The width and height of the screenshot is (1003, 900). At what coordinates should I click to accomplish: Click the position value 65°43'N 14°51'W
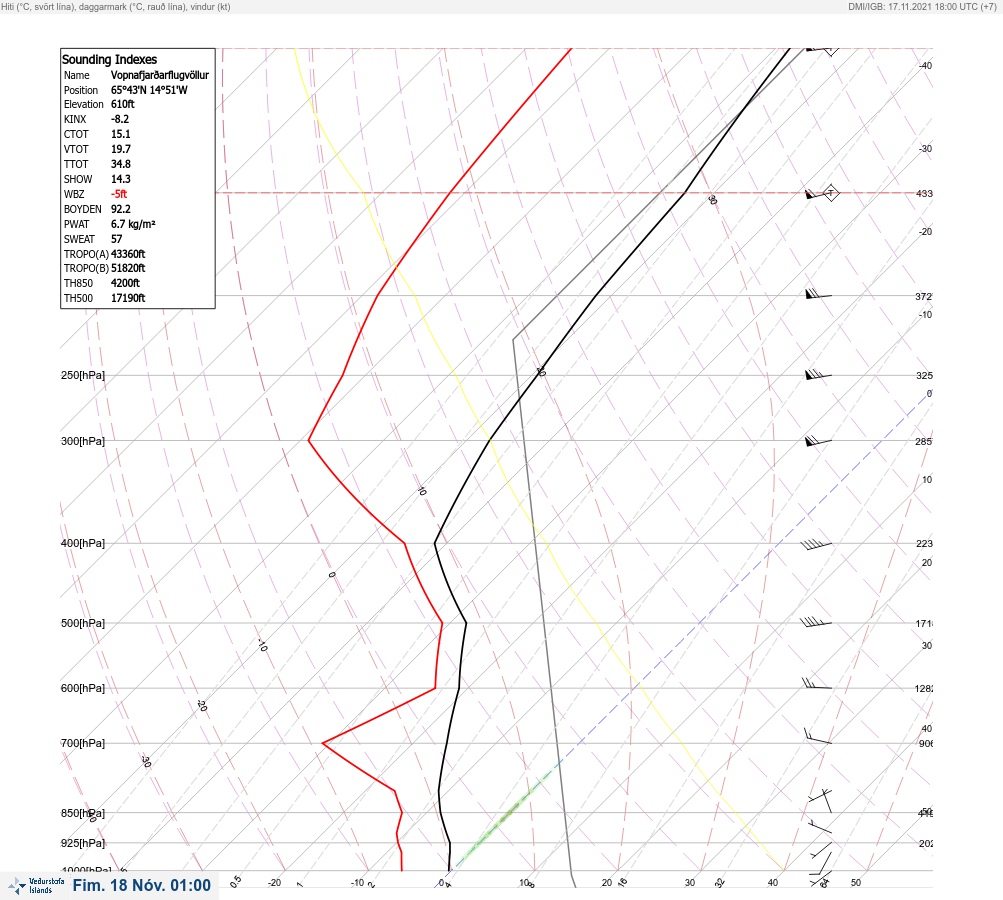149,90
